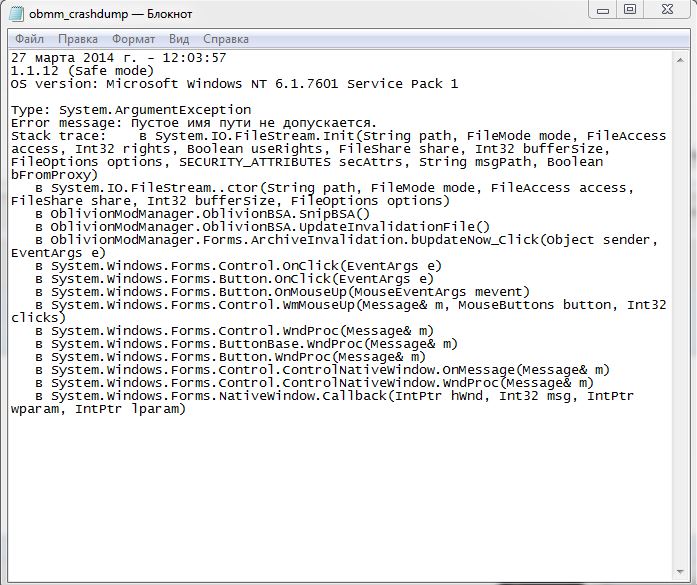The width and height of the screenshot is (697, 585).
Task: Click the 'OblivionBSA.UpdateInvalidationFile()' line
Action: pos(262,227)
